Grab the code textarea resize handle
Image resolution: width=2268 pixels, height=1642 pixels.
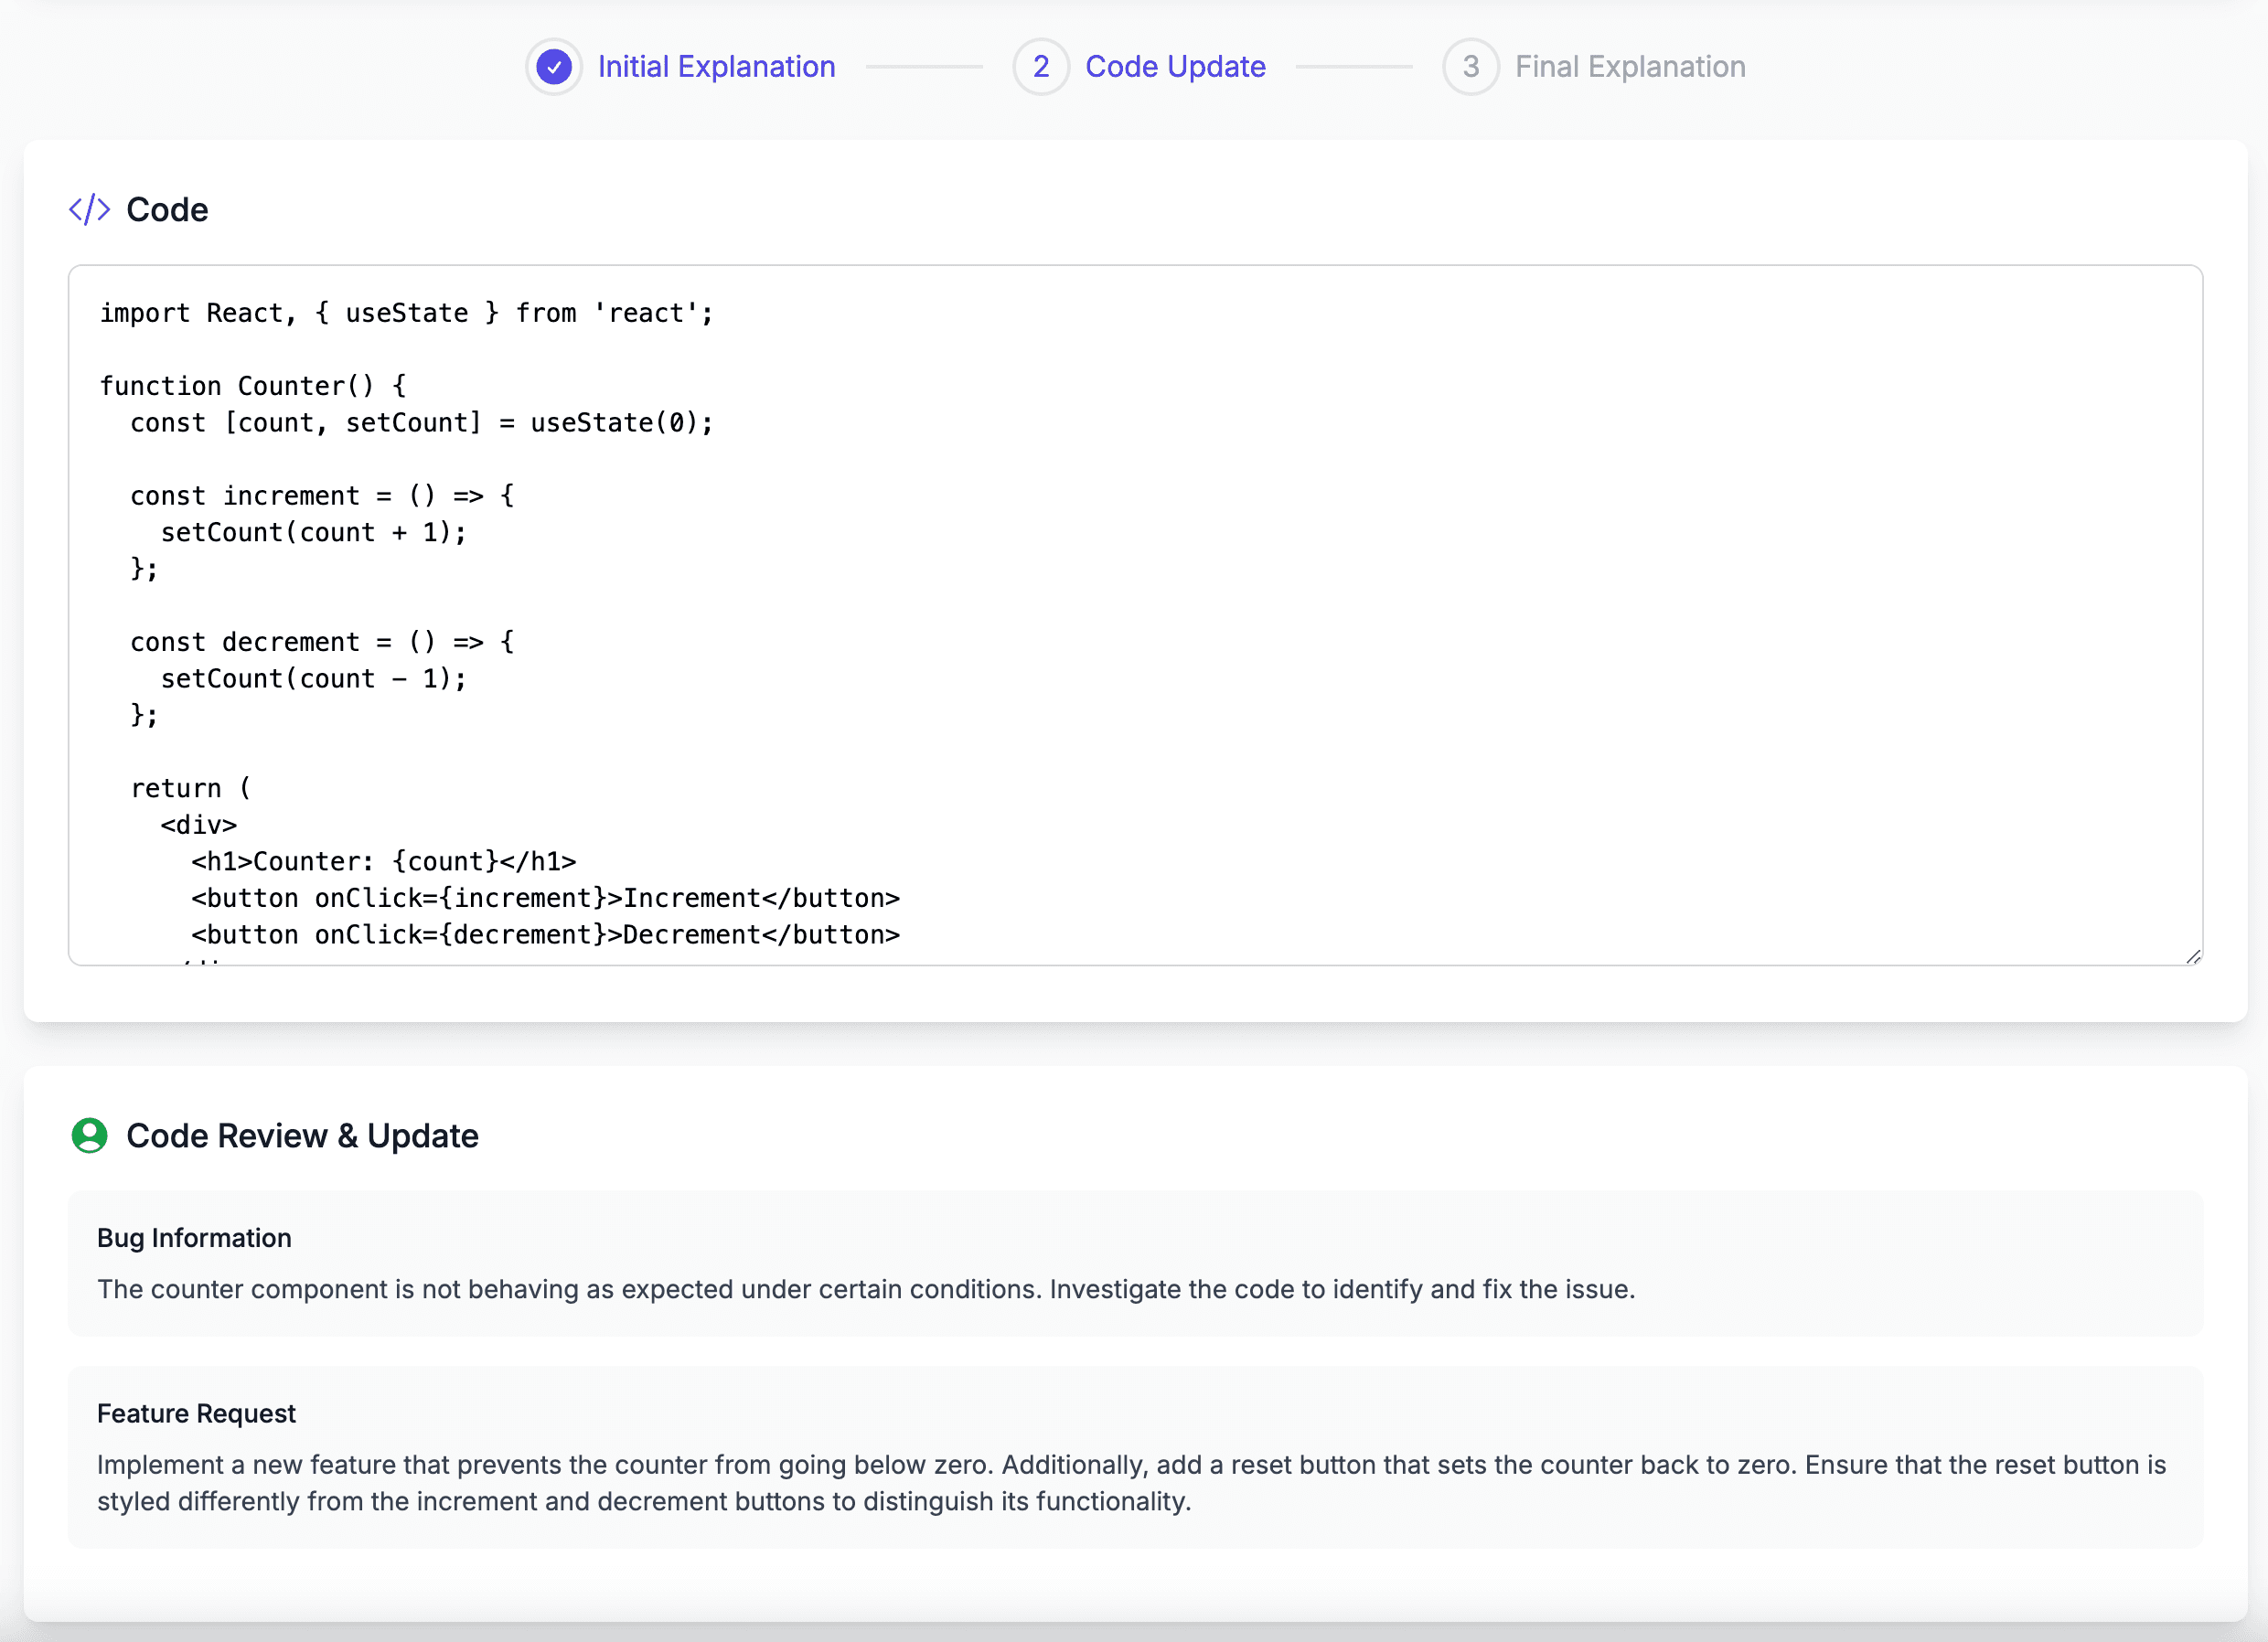[x=2193, y=957]
